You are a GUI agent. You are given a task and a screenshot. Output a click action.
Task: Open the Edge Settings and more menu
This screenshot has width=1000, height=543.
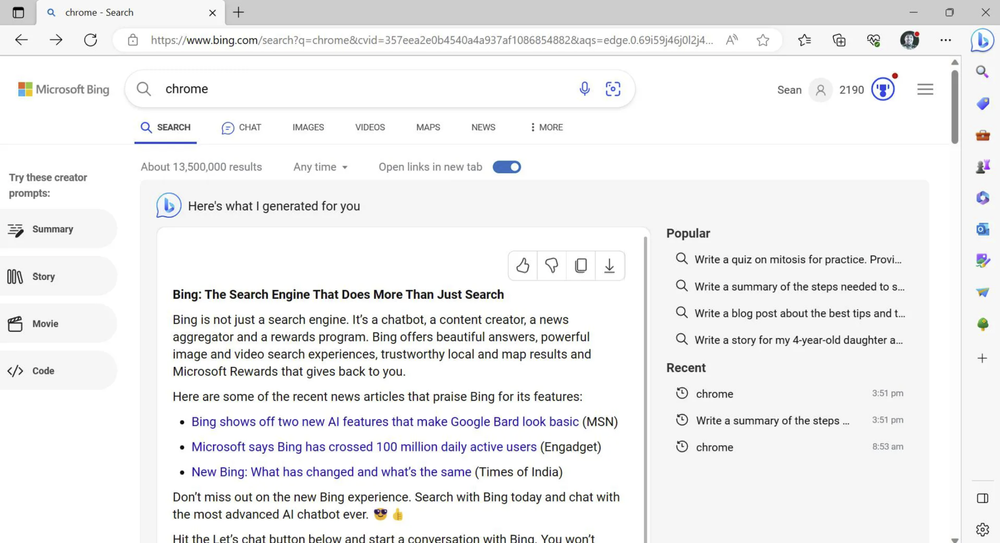pos(946,40)
